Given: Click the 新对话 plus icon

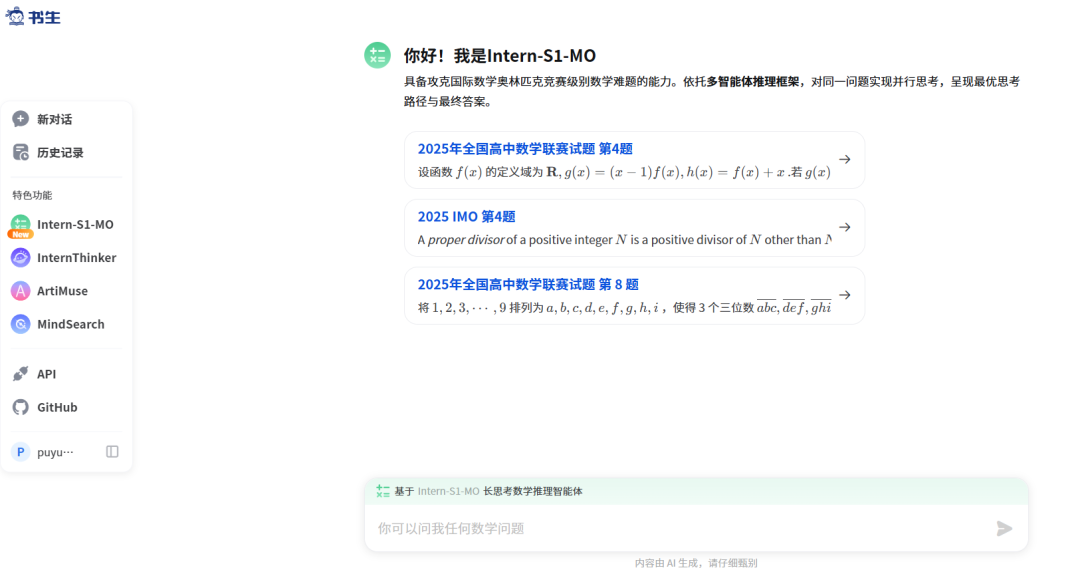Looking at the screenshot, I should [x=21, y=119].
